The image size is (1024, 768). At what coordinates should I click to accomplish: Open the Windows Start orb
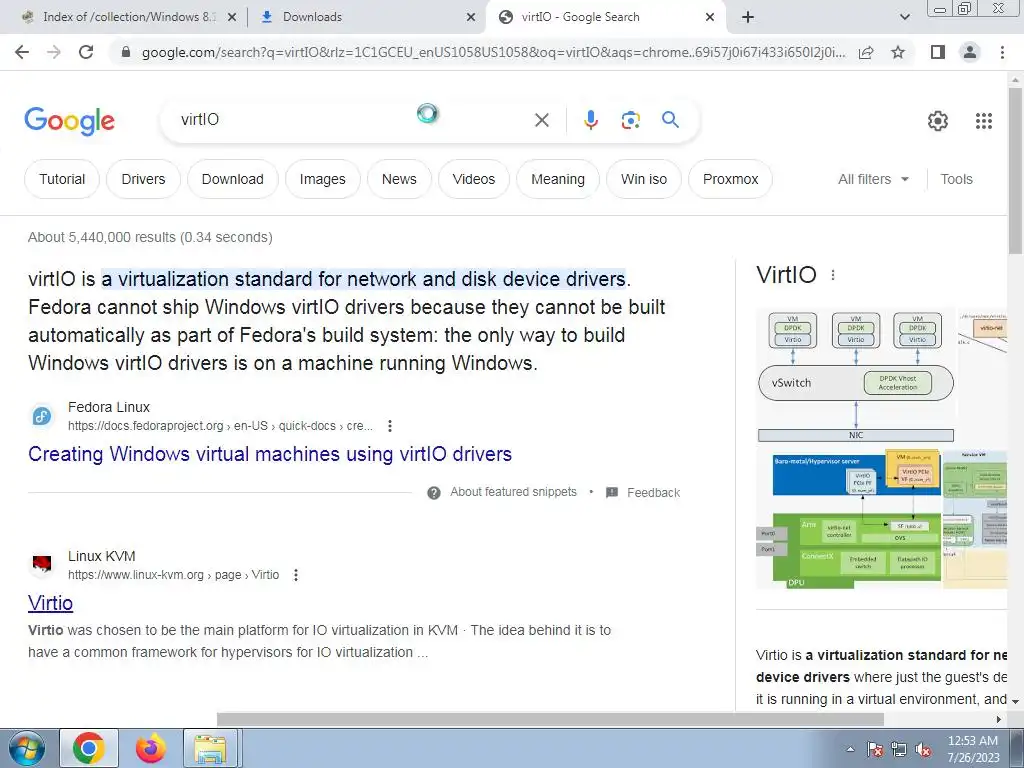[26, 748]
